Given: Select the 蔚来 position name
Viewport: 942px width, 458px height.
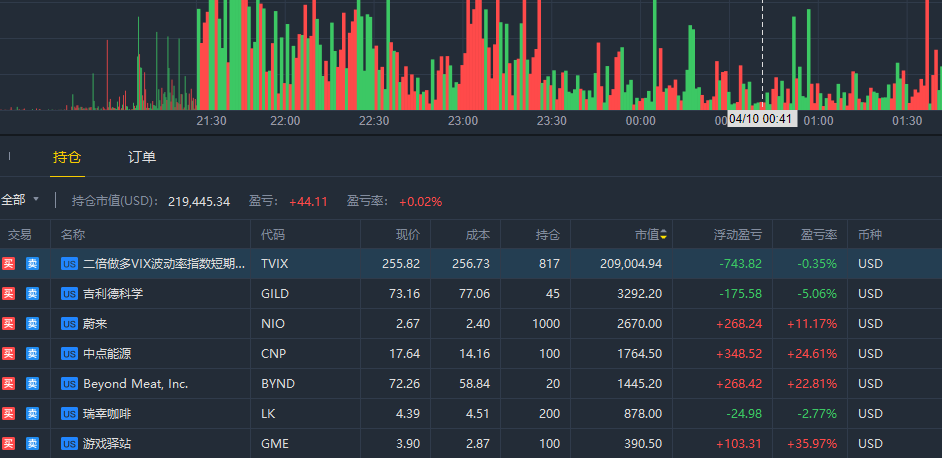Looking at the screenshot, I should click(95, 324).
